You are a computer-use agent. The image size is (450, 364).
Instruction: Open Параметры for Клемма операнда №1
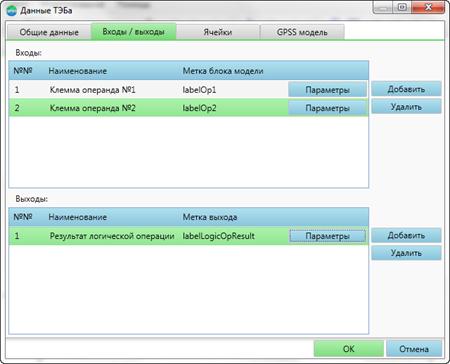coord(327,90)
